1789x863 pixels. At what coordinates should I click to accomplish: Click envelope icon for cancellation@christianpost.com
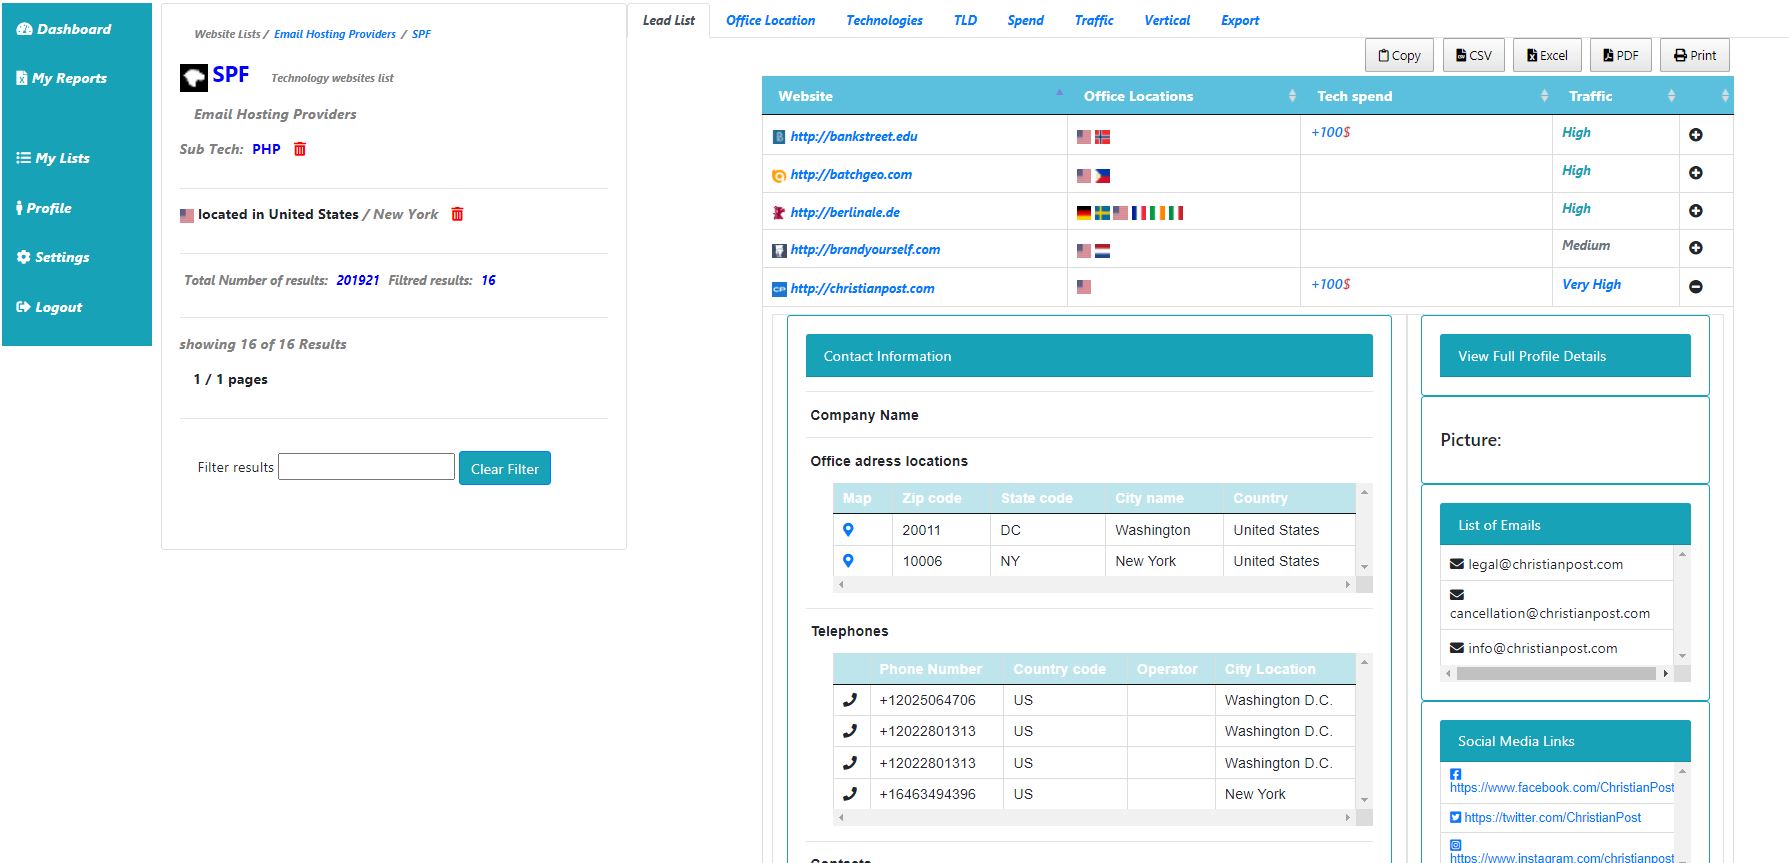[x=1457, y=594]
